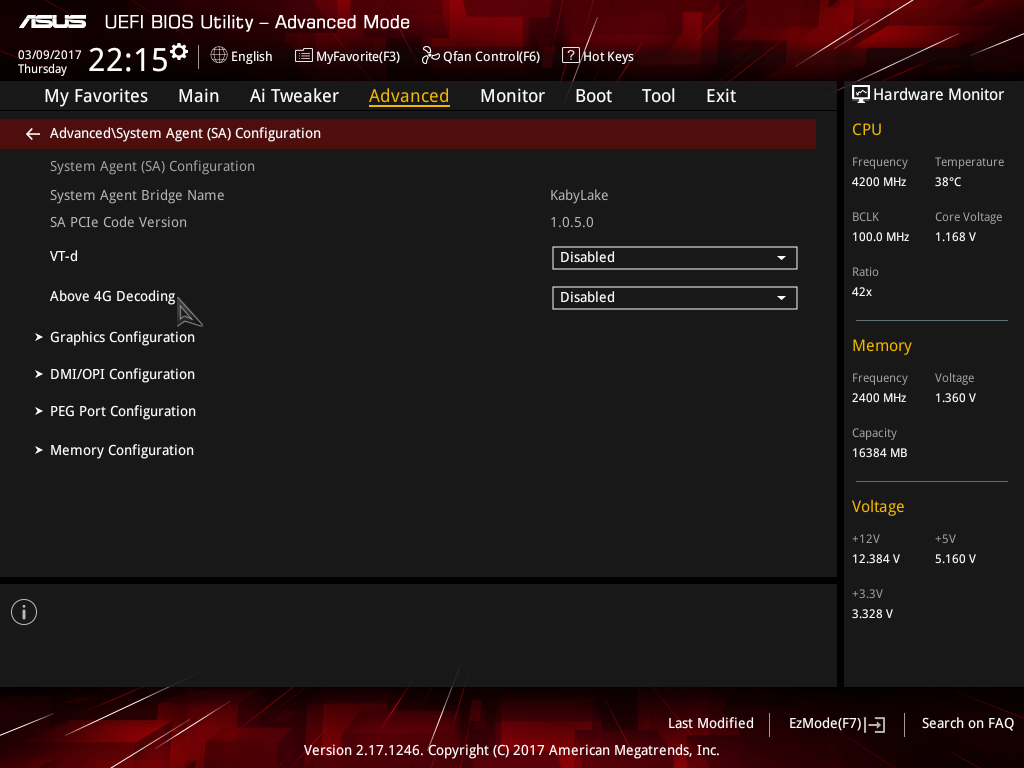Click the 1.168 V core voltage value
Image resolution: width=1024 pixels, height=768 pixels.
955,237
